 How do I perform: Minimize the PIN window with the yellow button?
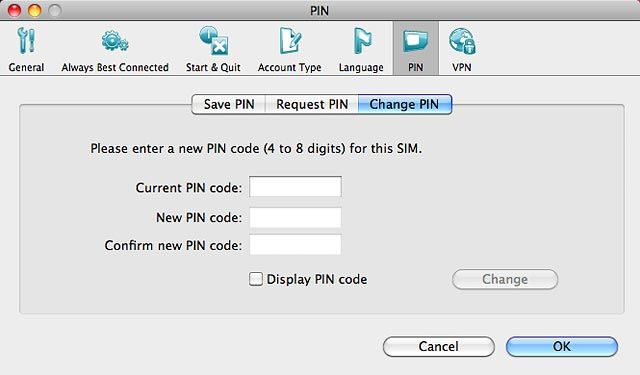[34, 10]
